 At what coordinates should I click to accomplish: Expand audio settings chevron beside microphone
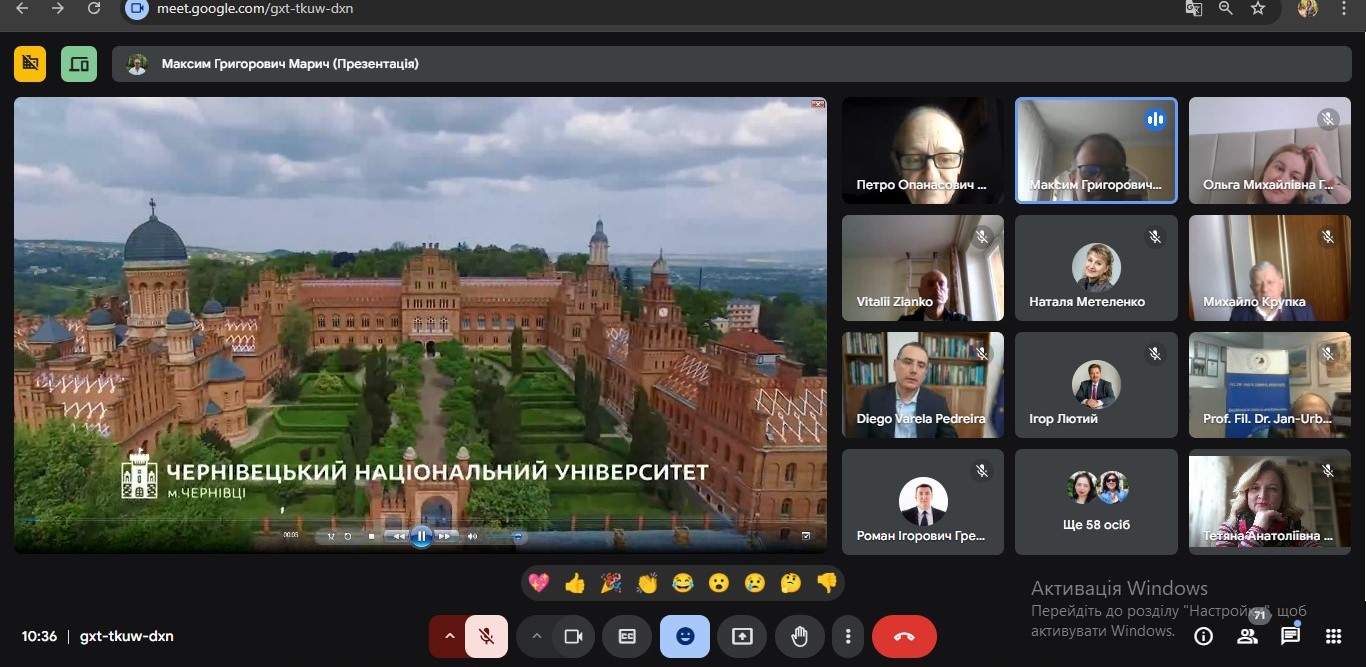(448, 636)
